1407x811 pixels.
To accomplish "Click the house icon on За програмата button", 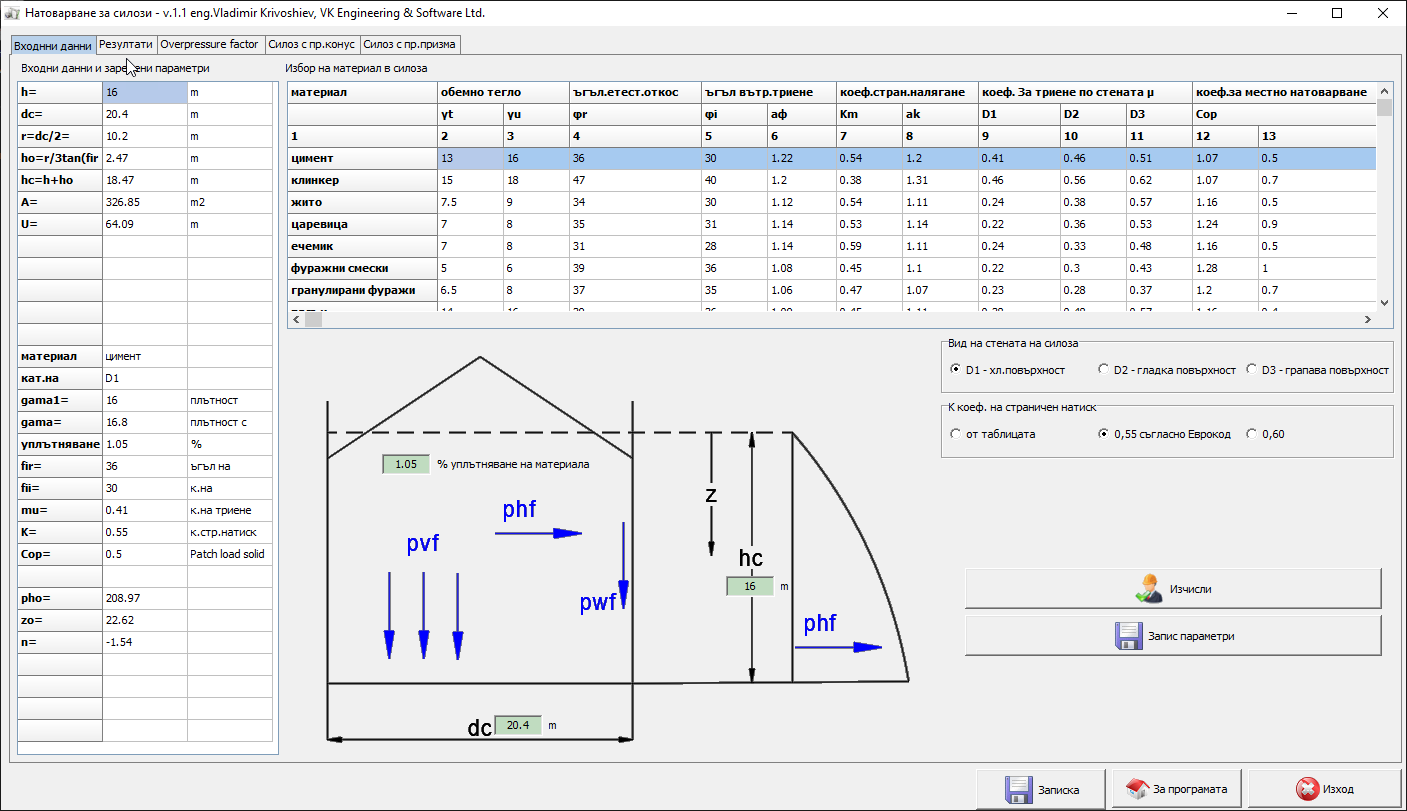I will tap(1136, 789).
